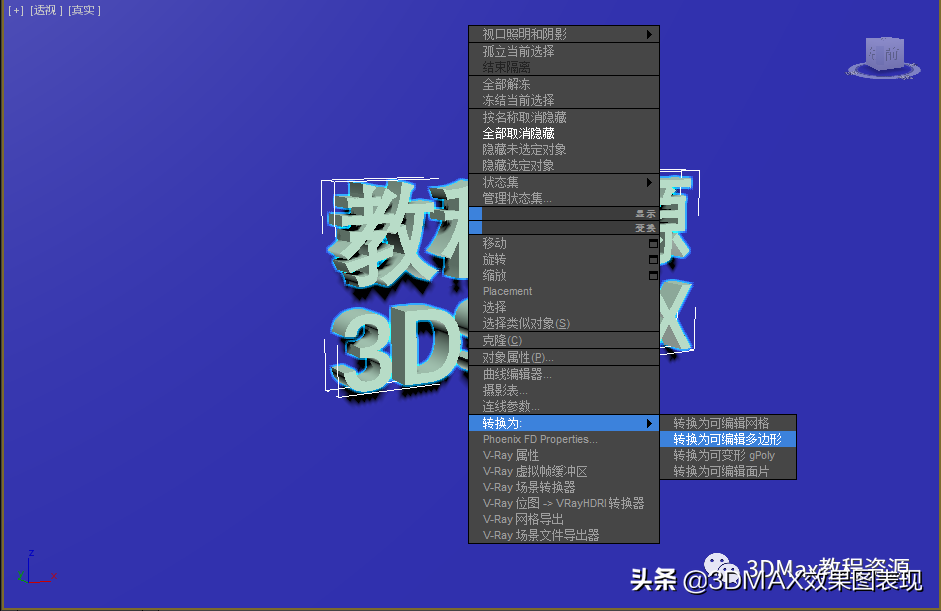Launch V-Ray 场景转换器
The height and width of the screenshot is (611, 941).
pos(564,487)
